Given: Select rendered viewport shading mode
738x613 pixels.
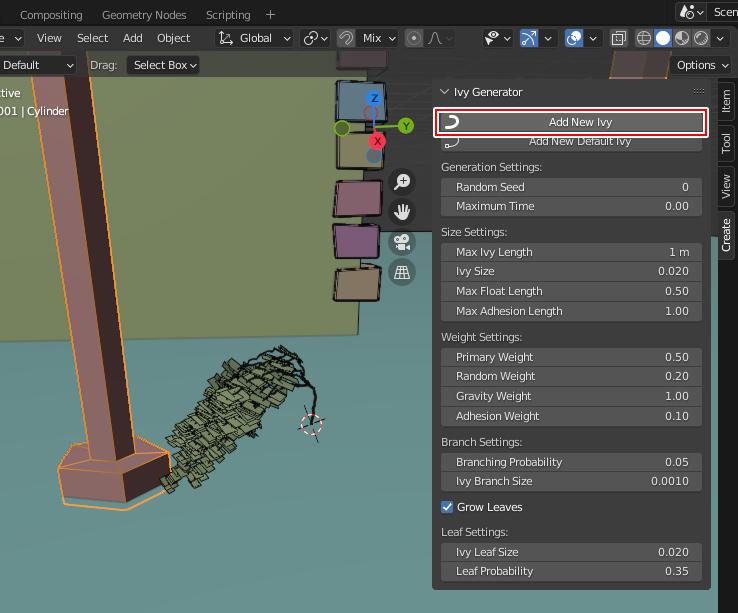Looking at the screenshot, I should click(700, 38).
